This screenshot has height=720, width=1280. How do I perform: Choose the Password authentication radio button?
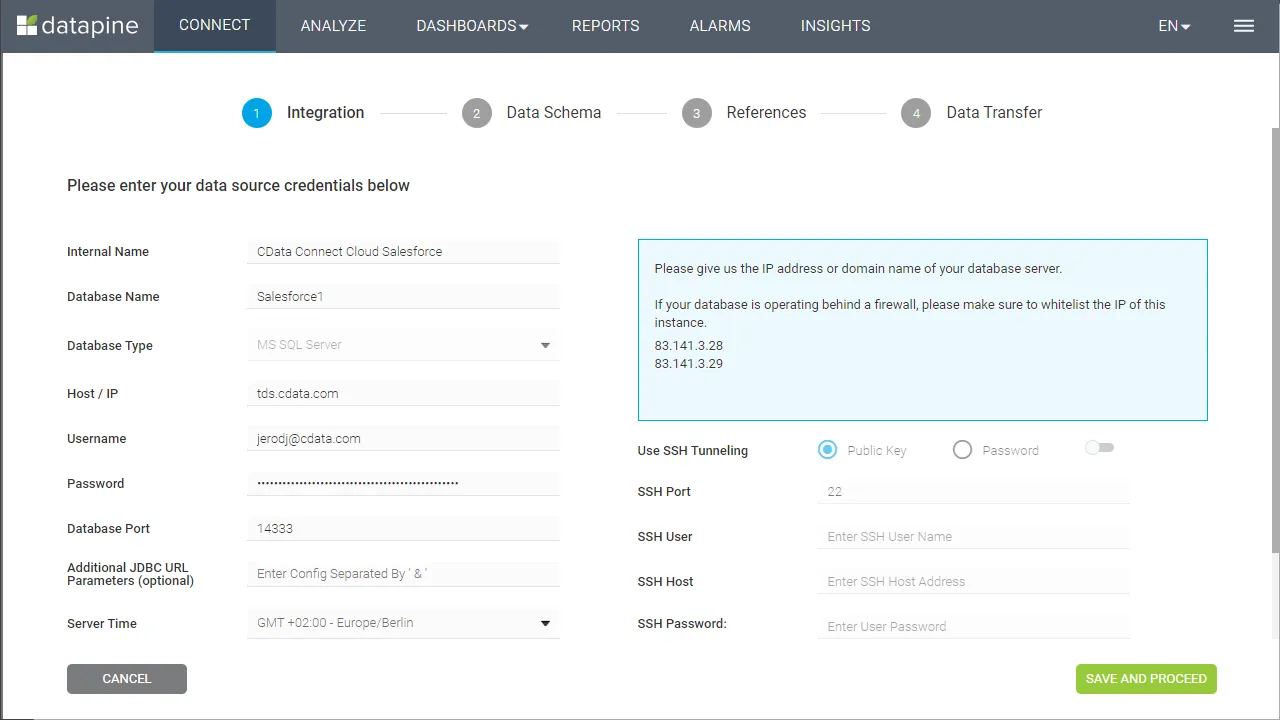962,450
